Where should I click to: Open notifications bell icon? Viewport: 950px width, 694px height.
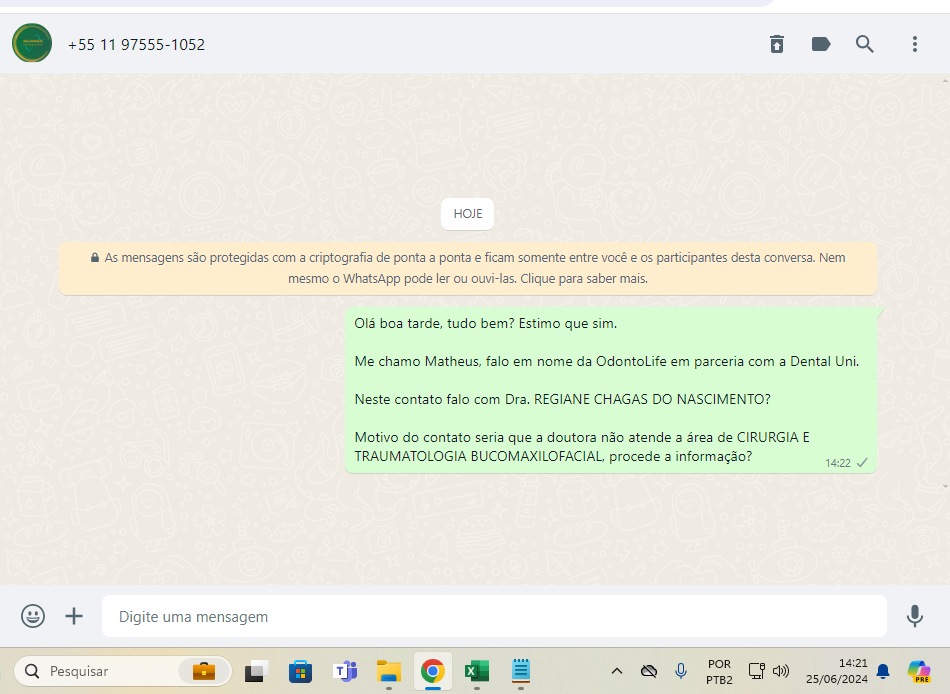click(x=883, y=671)
